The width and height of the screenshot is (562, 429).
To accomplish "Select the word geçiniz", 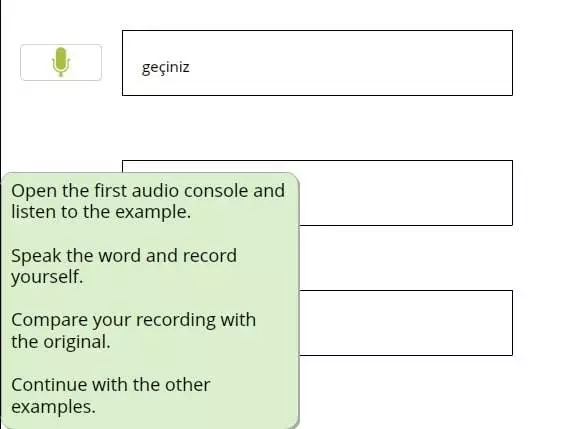I will (x=166, y=68).
